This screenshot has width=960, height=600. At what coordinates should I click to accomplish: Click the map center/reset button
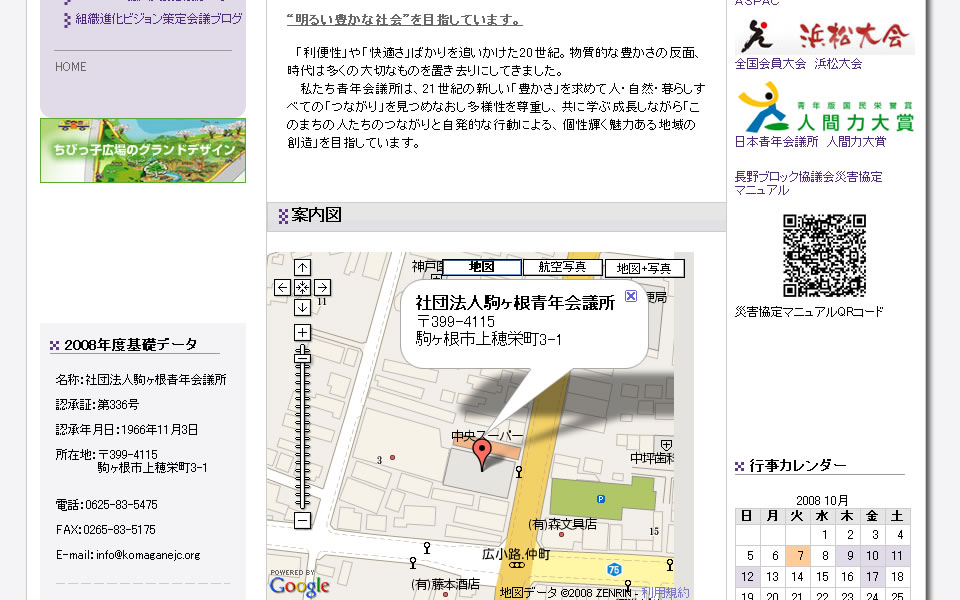pyautogui.click(x=302, y=287)
